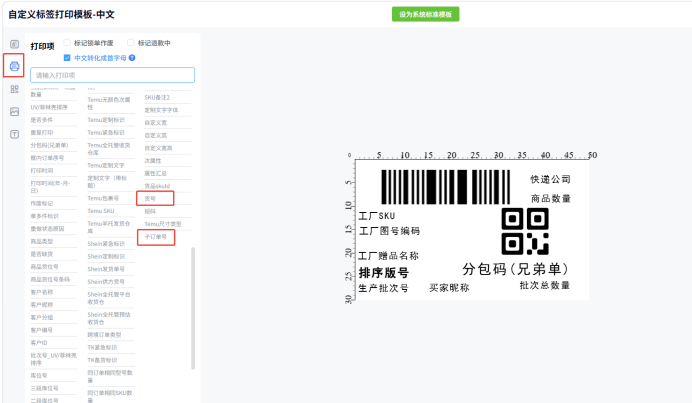Select 商品数量 field on the label

pyautogui.click(x=551, y=199)
